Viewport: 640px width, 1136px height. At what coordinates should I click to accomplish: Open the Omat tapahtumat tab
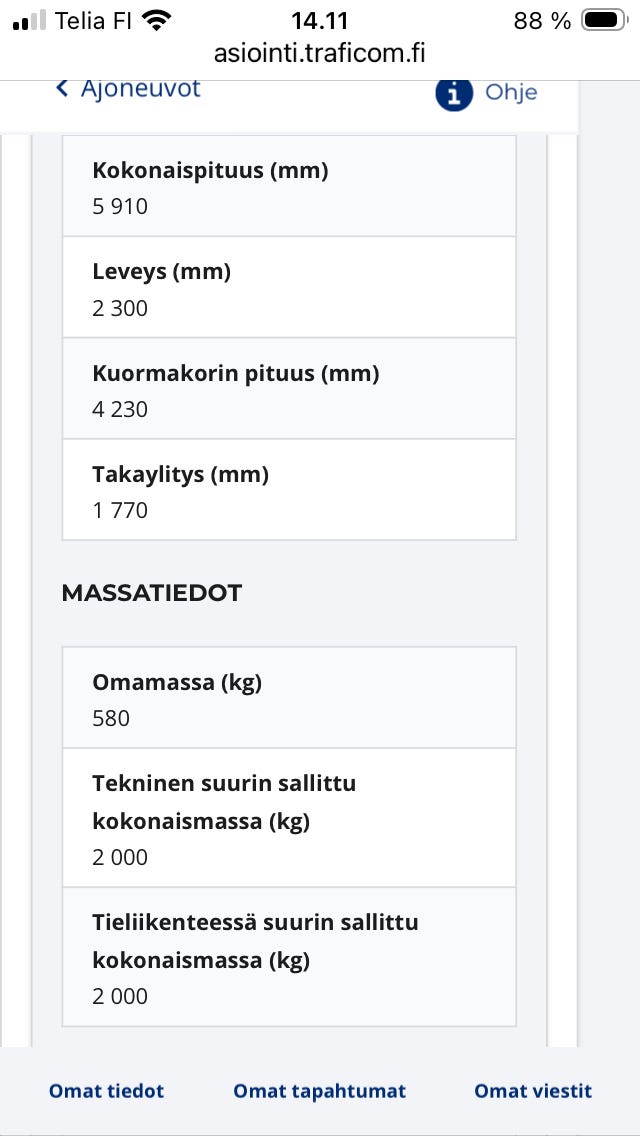click(320, 1091)
